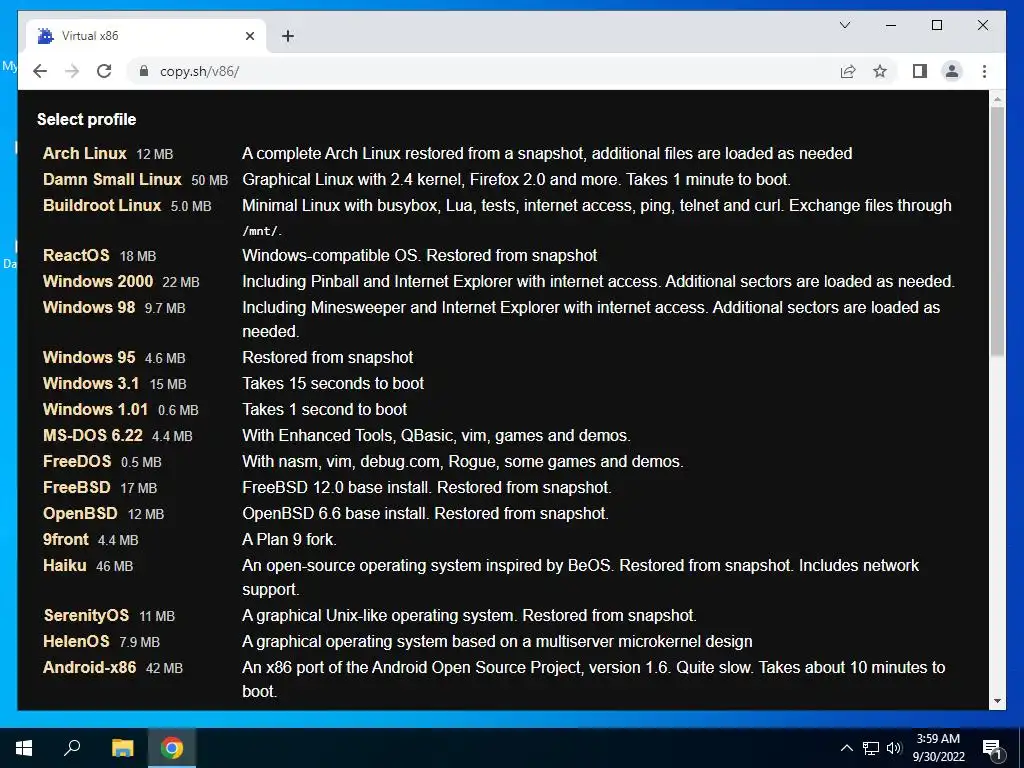
Task: Click the forward navigation arrow
Action: (x=72, y=71)
